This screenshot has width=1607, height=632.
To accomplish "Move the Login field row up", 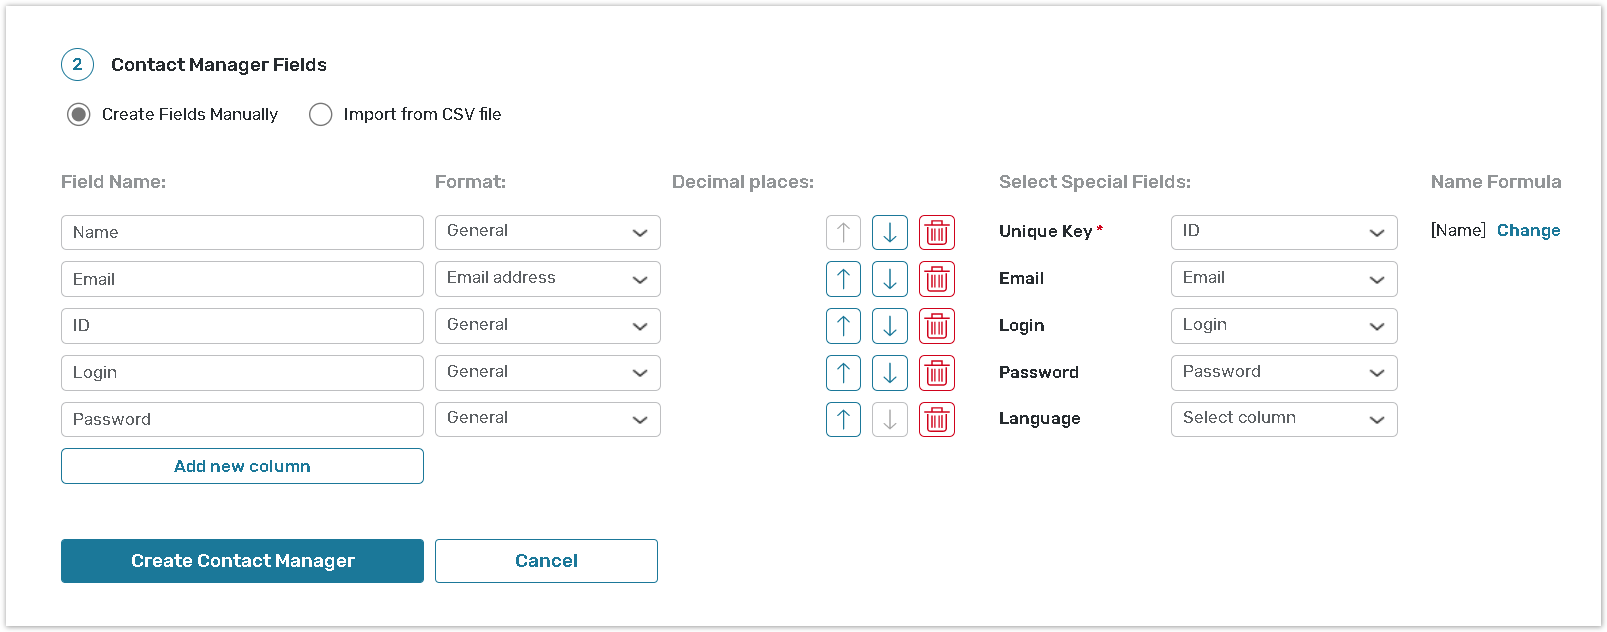I will coord(843,373).
